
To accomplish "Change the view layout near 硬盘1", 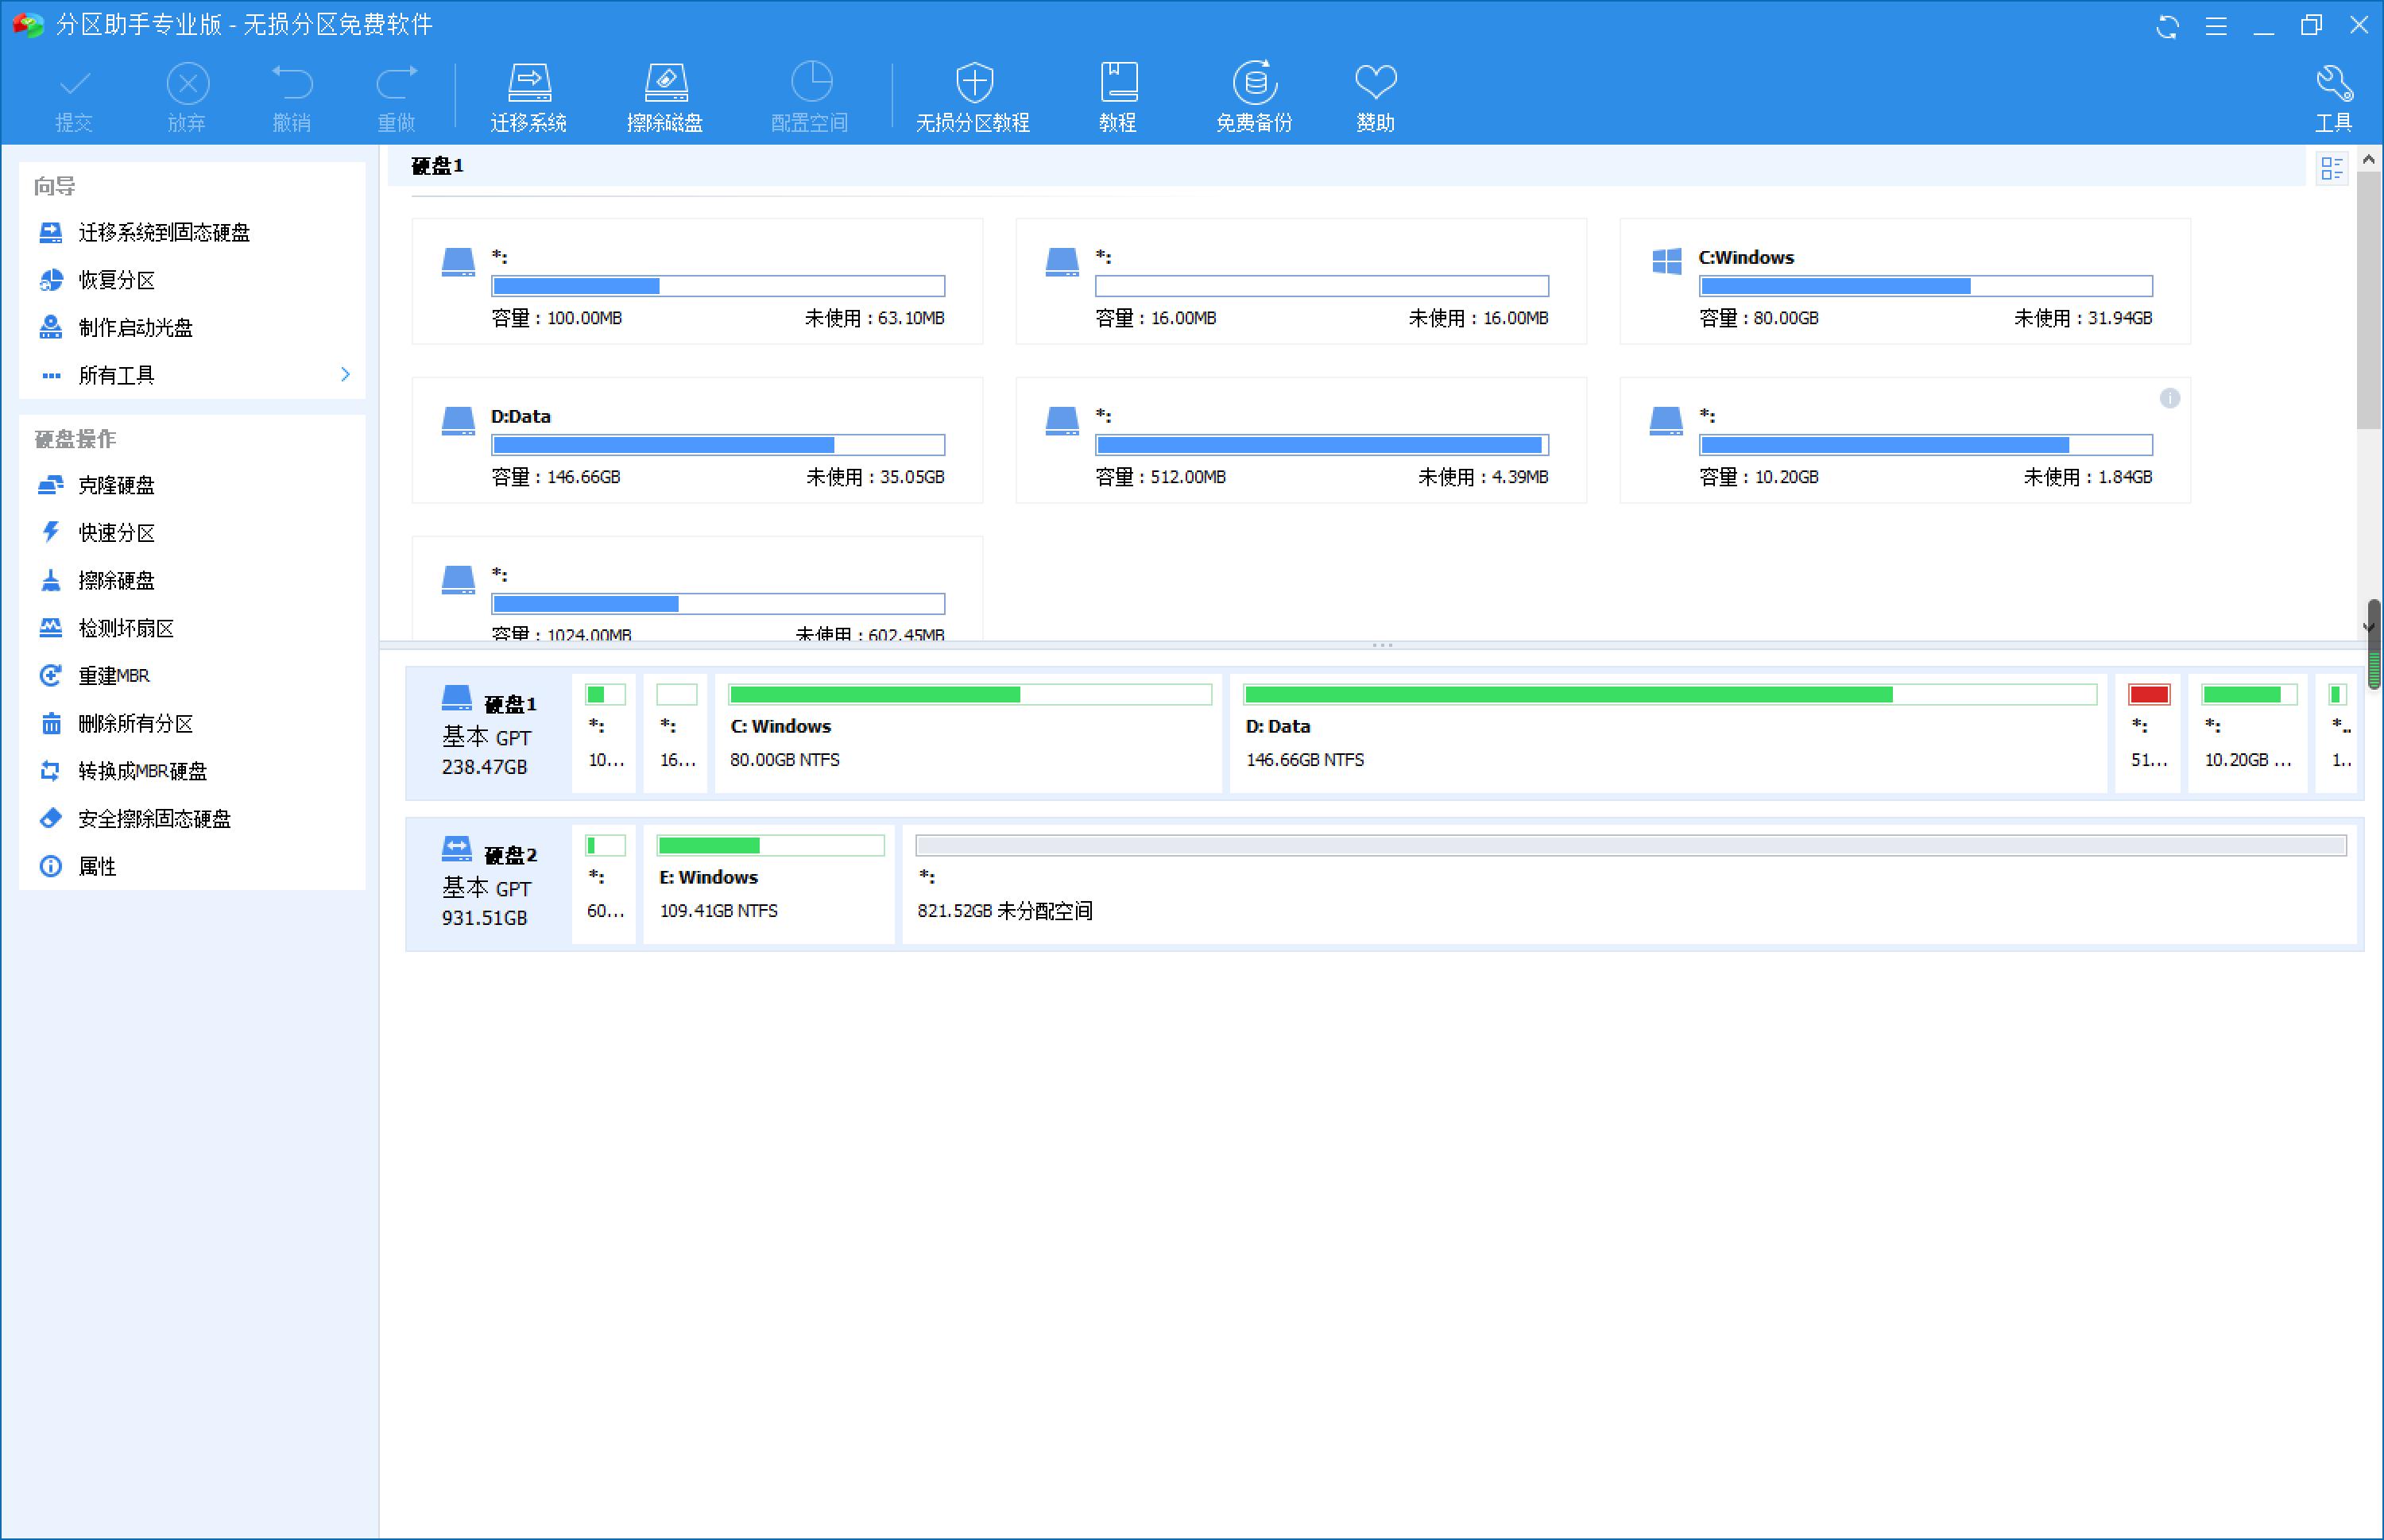I will (x=2333, y=168).
